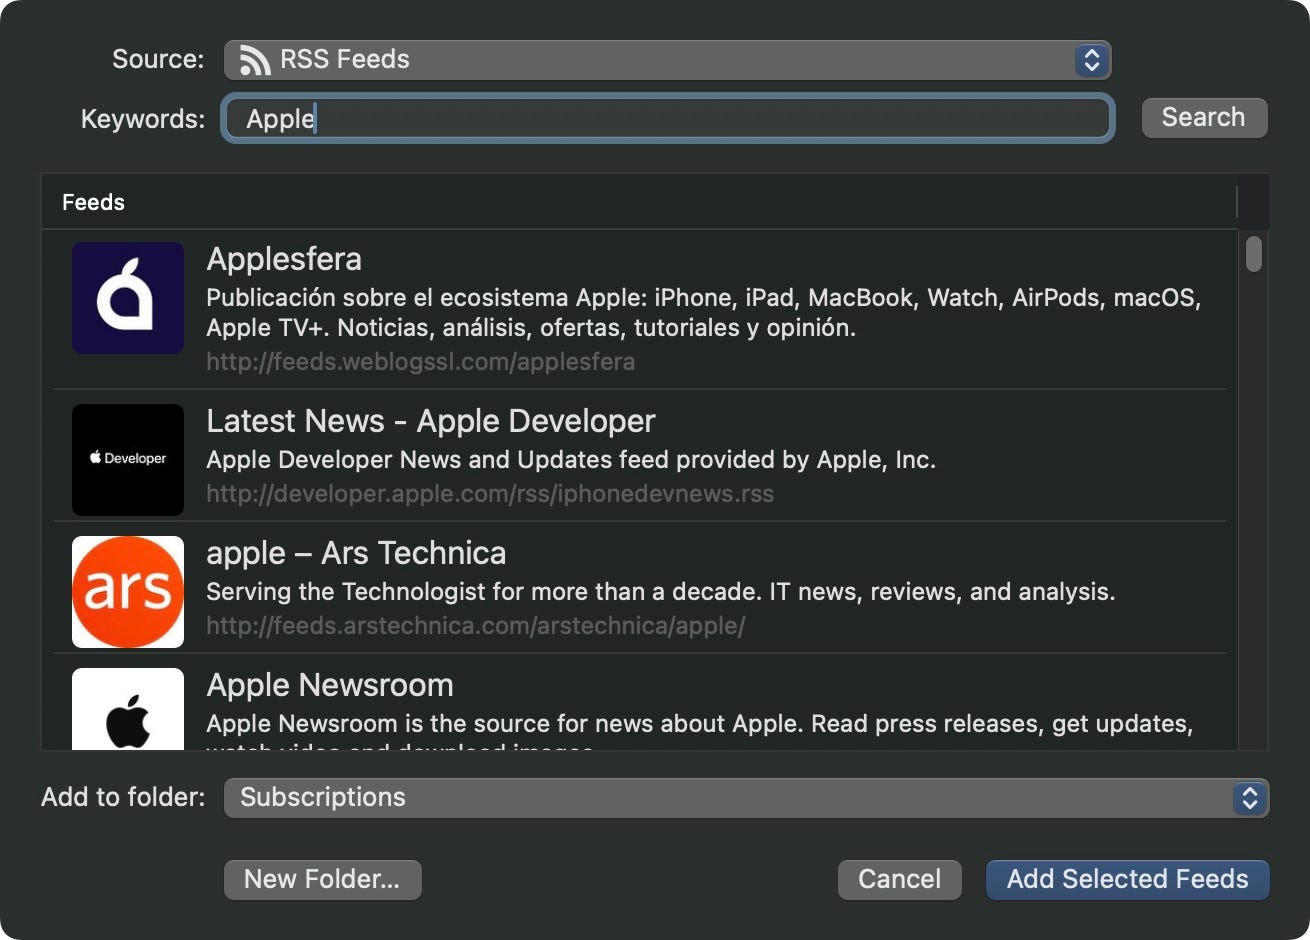Open the Source RSS Feeds dropdown
This screenshot has height=940, width=1310.
point(667,60)
